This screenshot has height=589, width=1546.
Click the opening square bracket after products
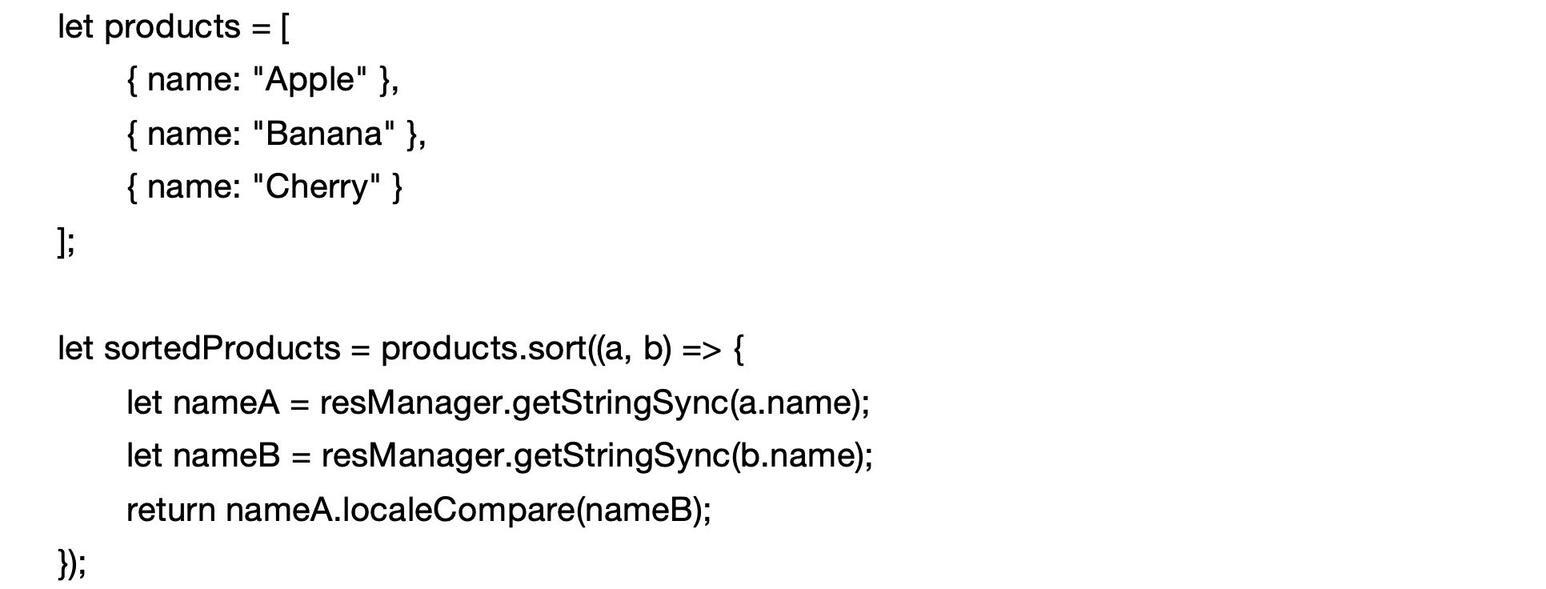point(285,27)
